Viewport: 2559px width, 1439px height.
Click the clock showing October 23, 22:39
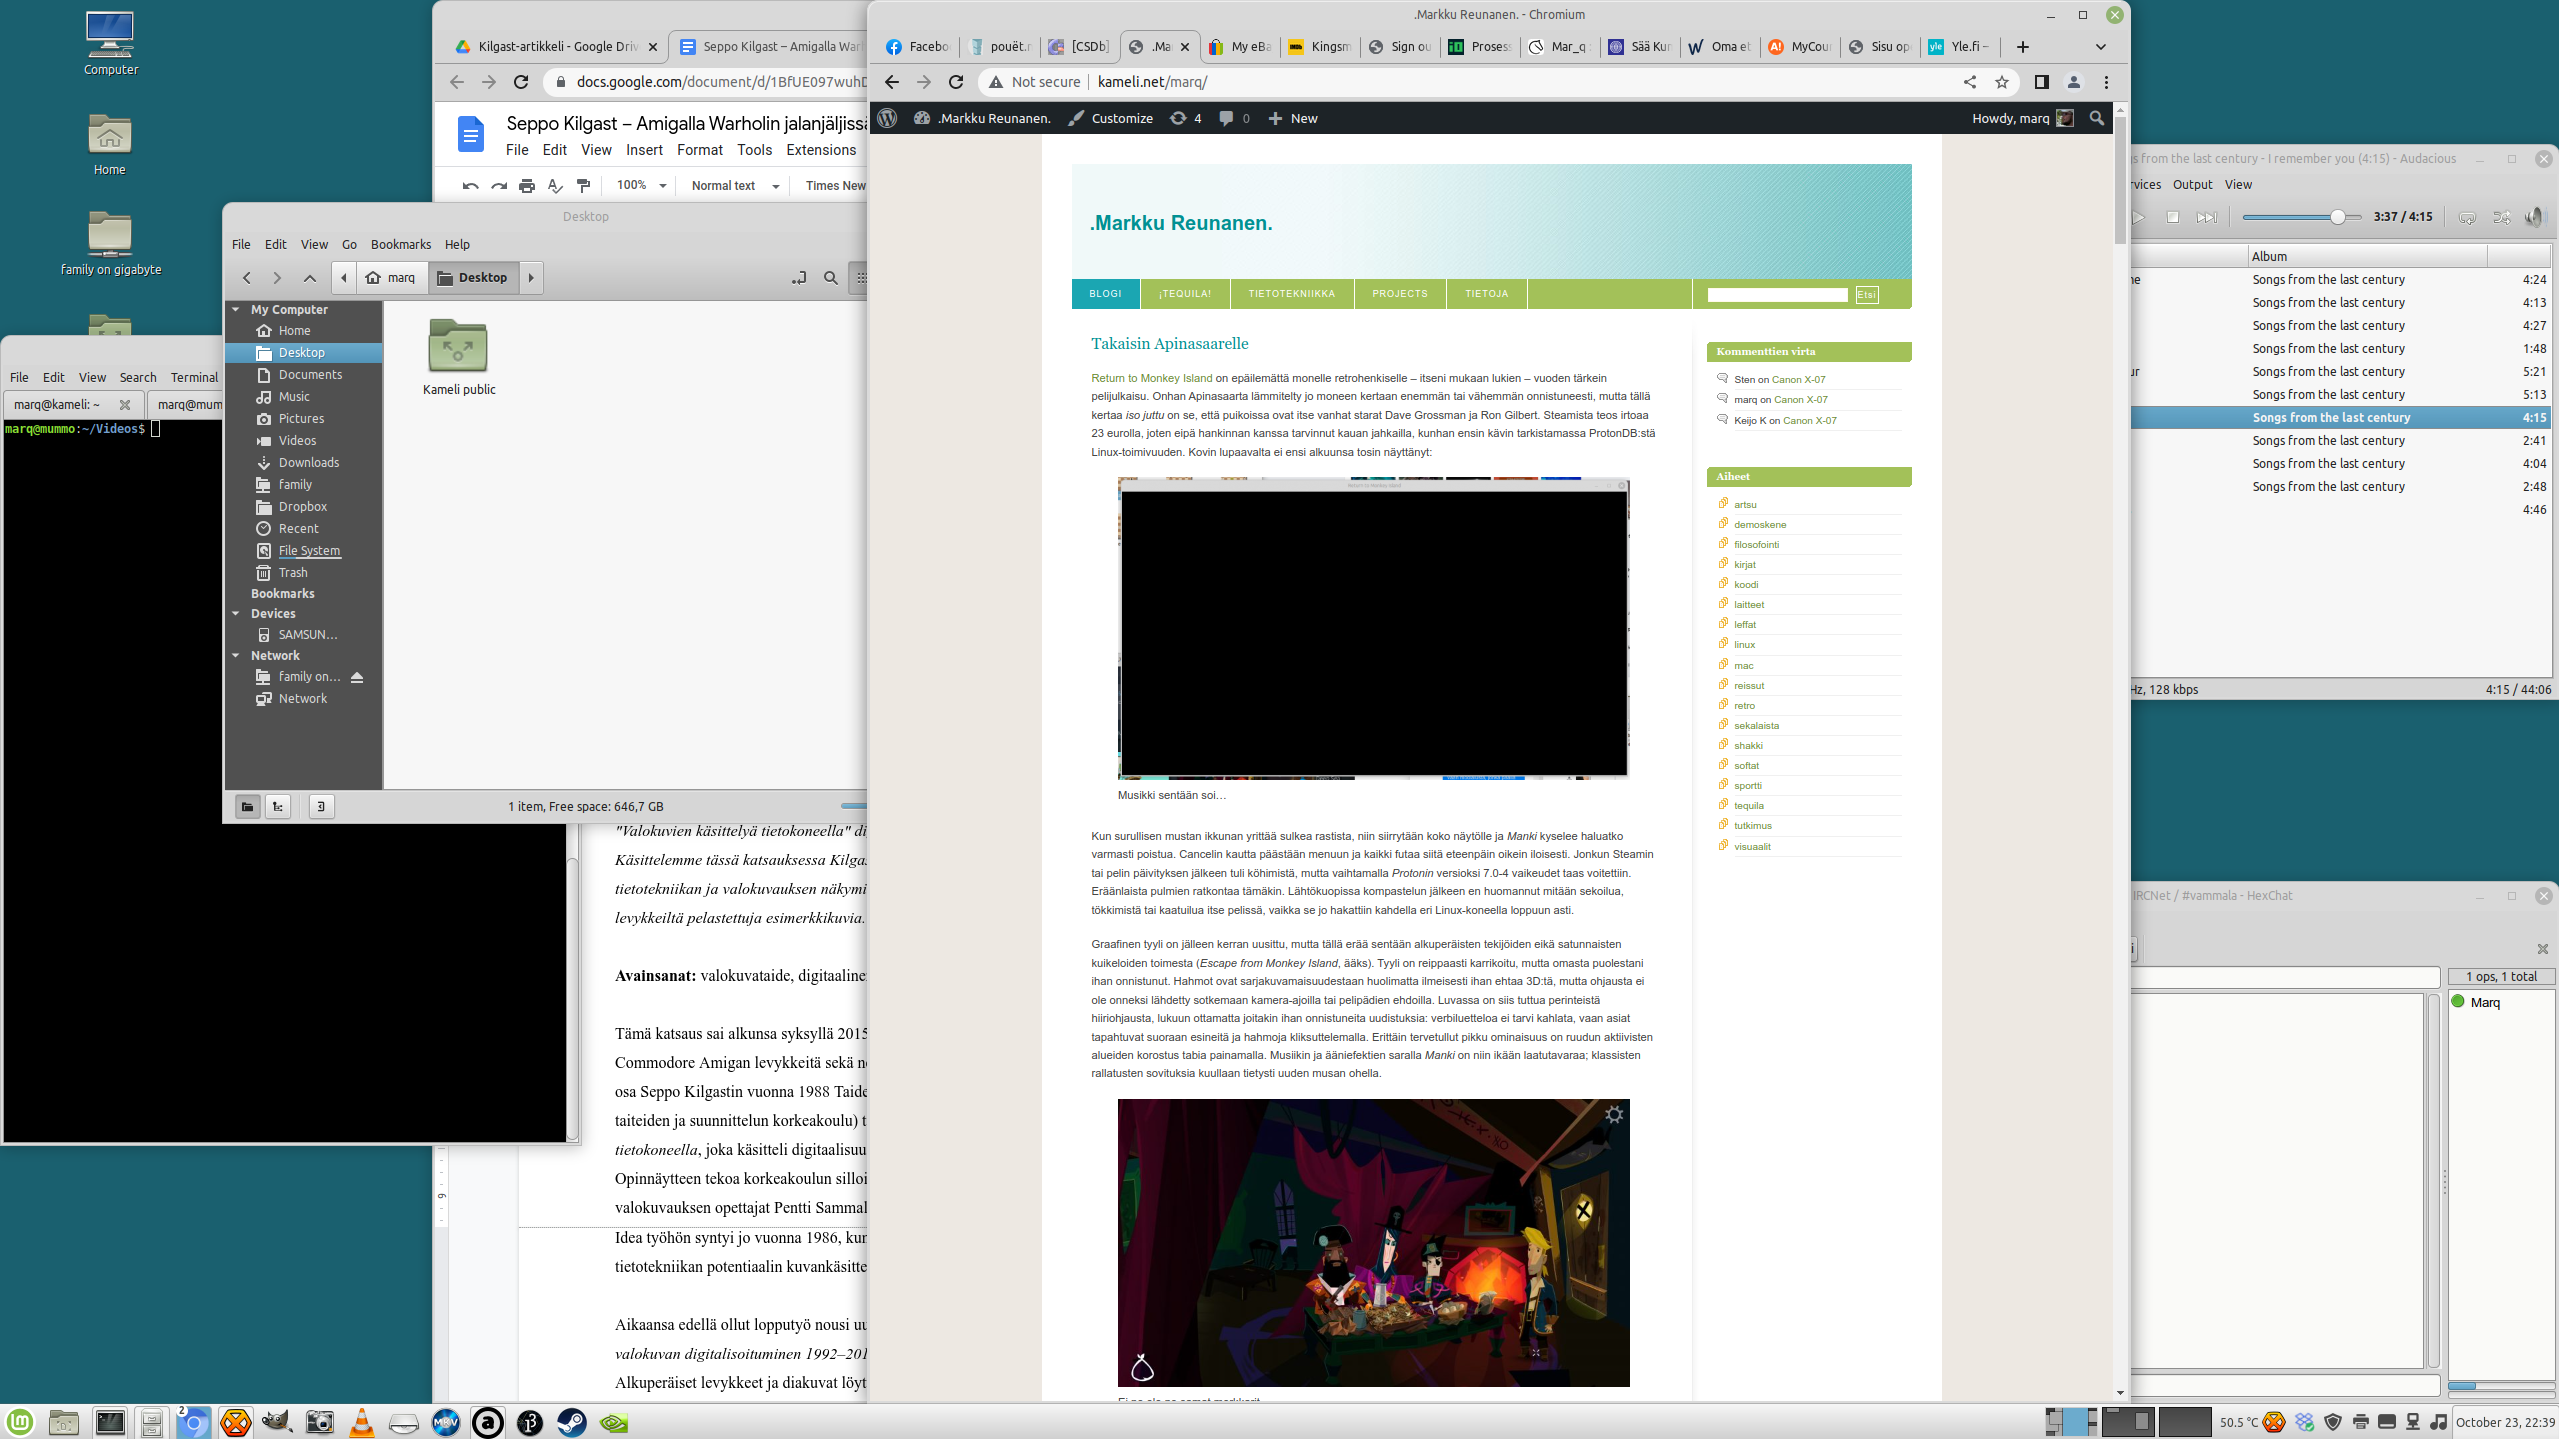pyautogui.click(x=2505, y=1422)
